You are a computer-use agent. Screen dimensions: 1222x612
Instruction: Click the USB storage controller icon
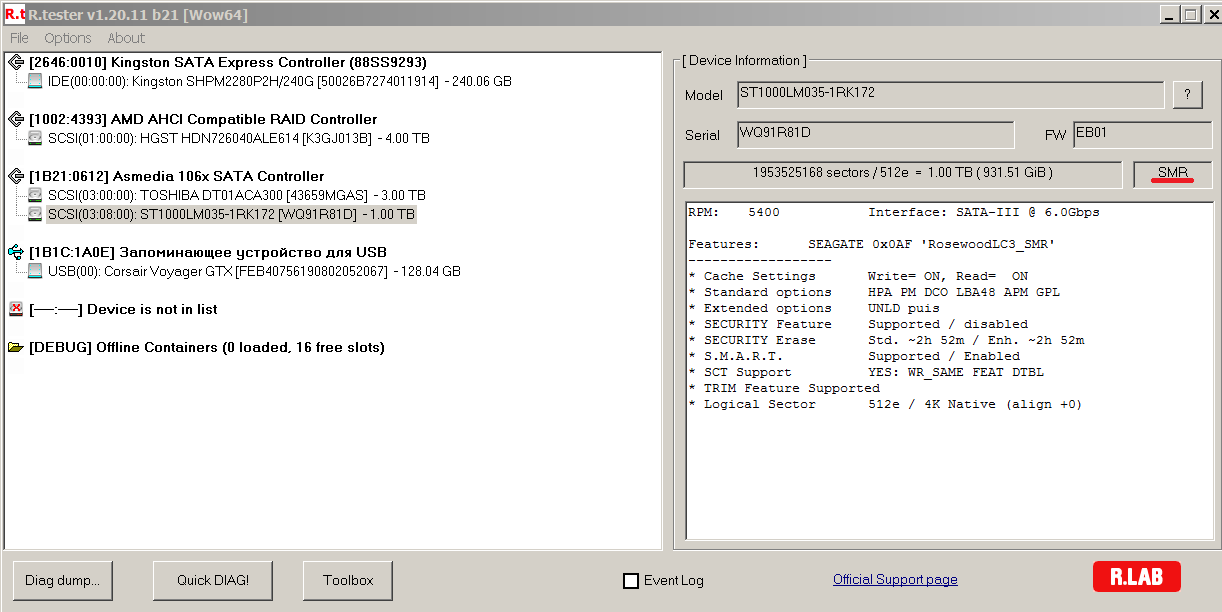click(x=16, y=252)
